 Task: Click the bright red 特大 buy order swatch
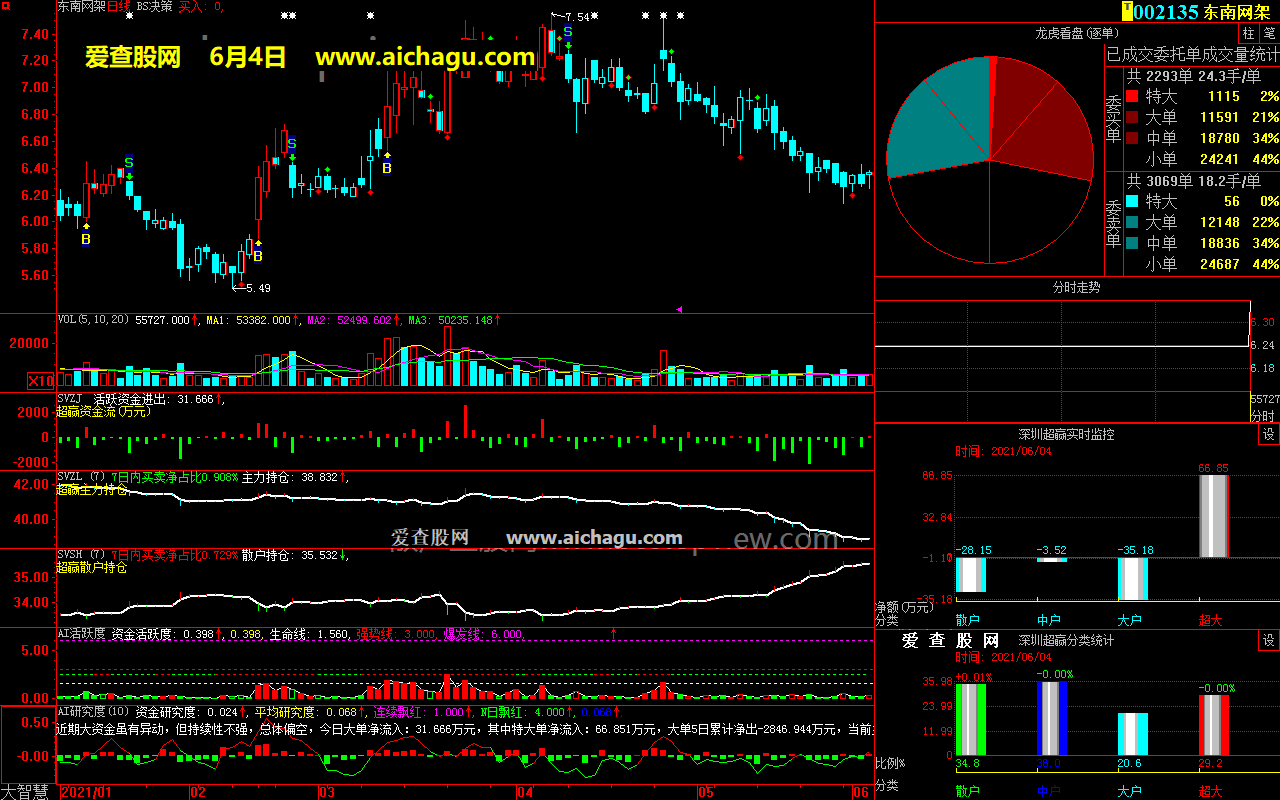1132,97
